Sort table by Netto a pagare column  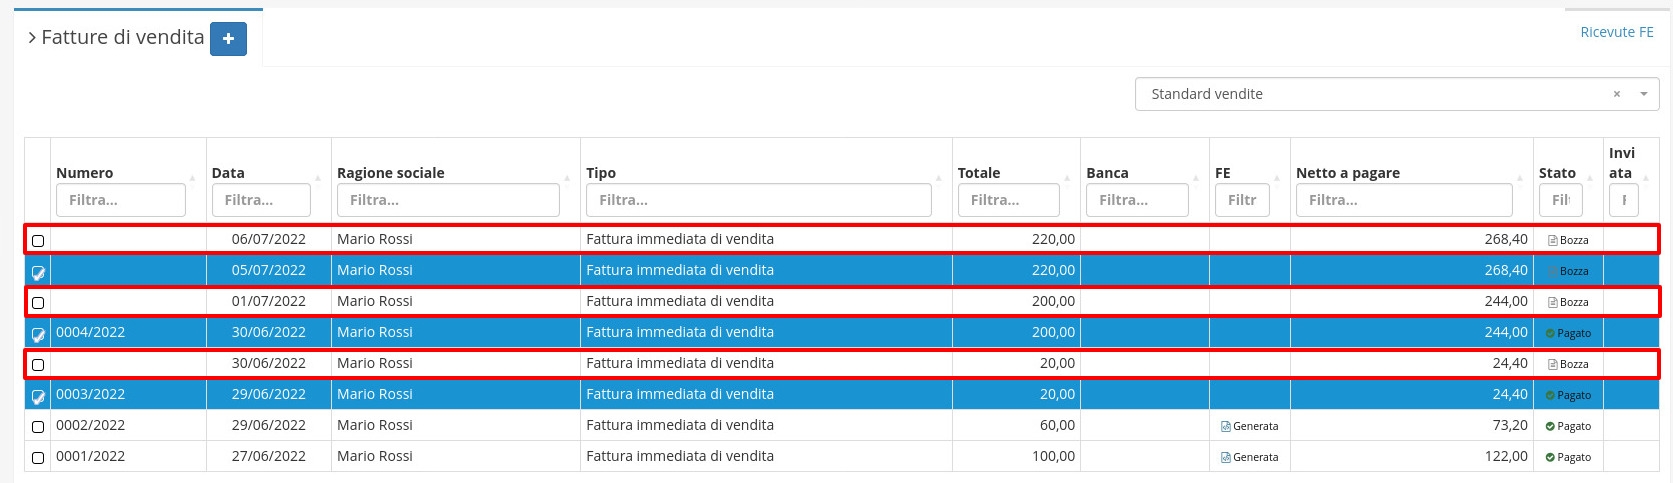1521,178
